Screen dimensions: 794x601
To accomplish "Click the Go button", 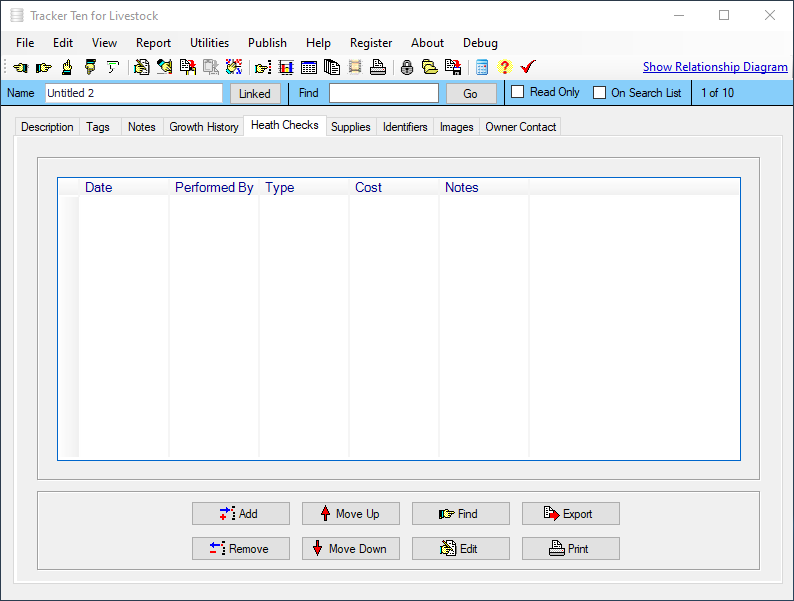I will [x=471, y=93].
